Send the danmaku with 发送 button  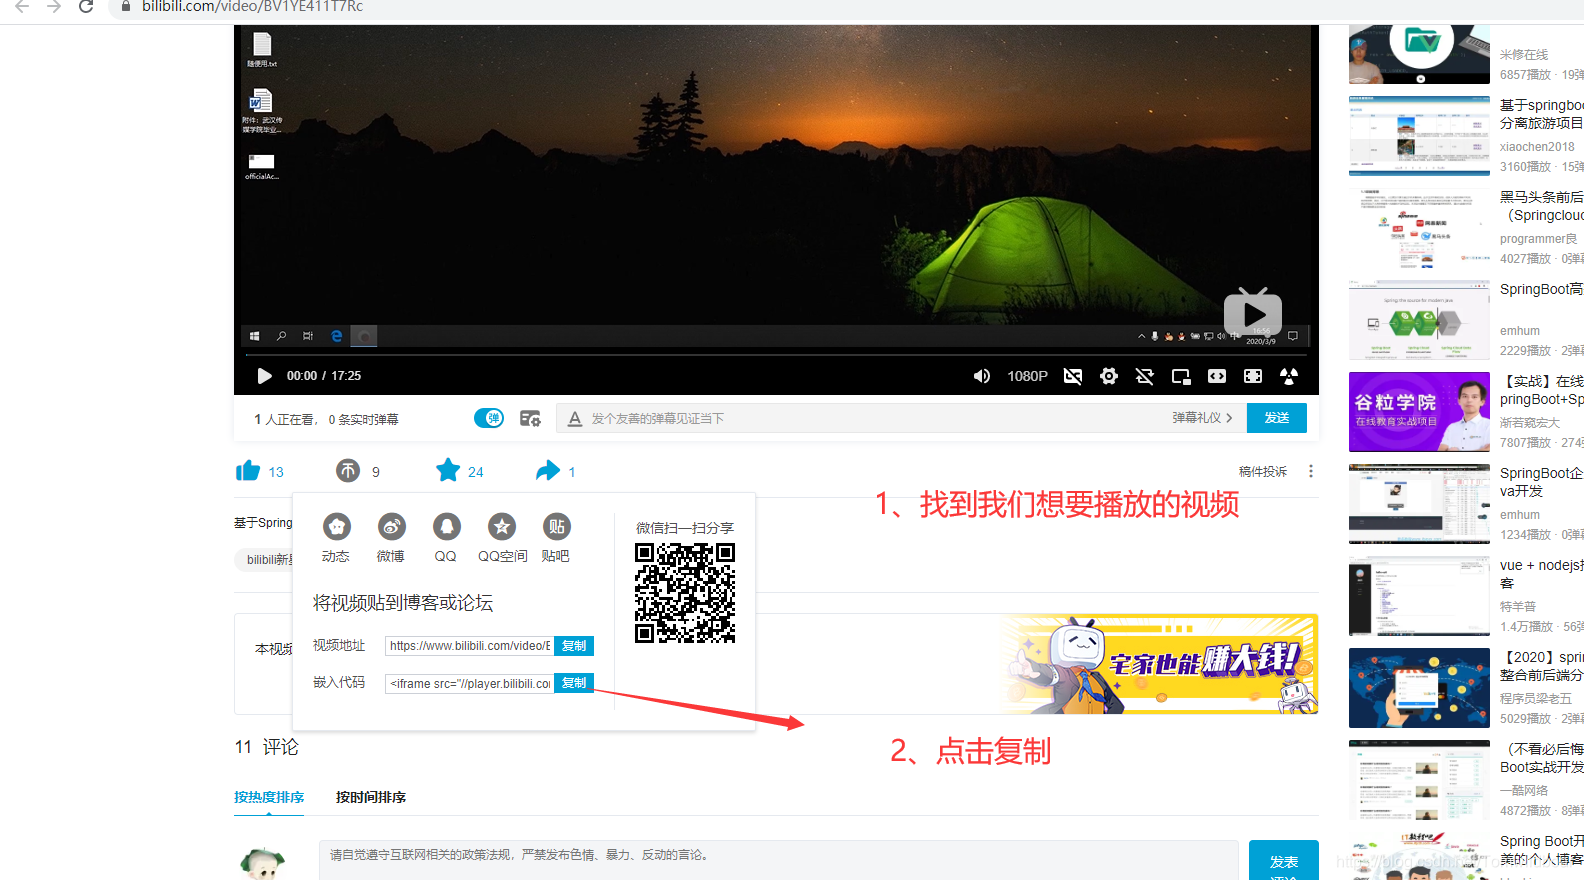point(1277,418)
